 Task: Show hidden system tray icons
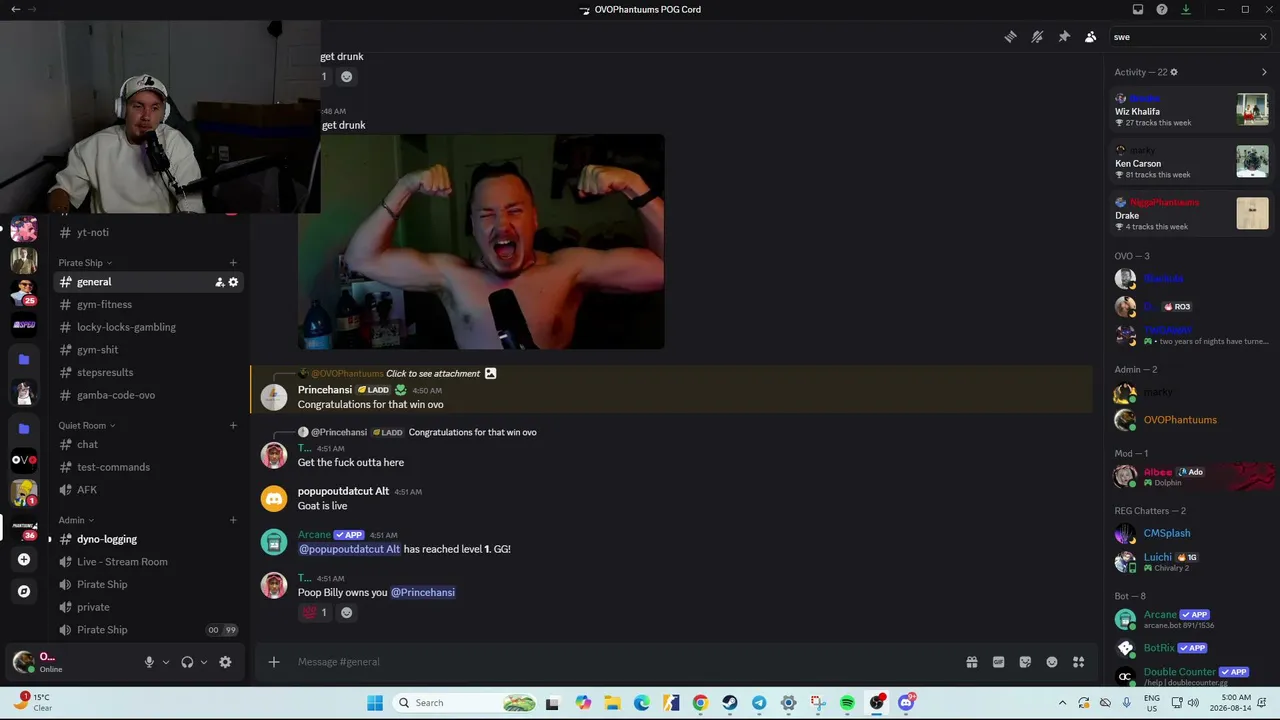point(1062,703)
